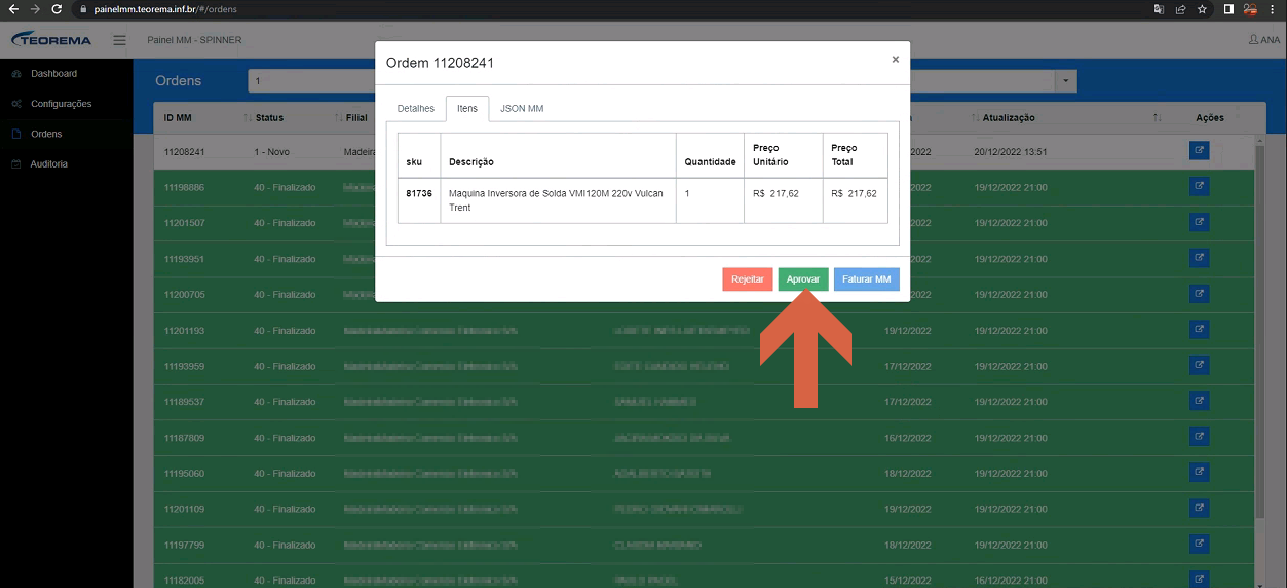Open actions for order 11198886

pos(1199,187)
